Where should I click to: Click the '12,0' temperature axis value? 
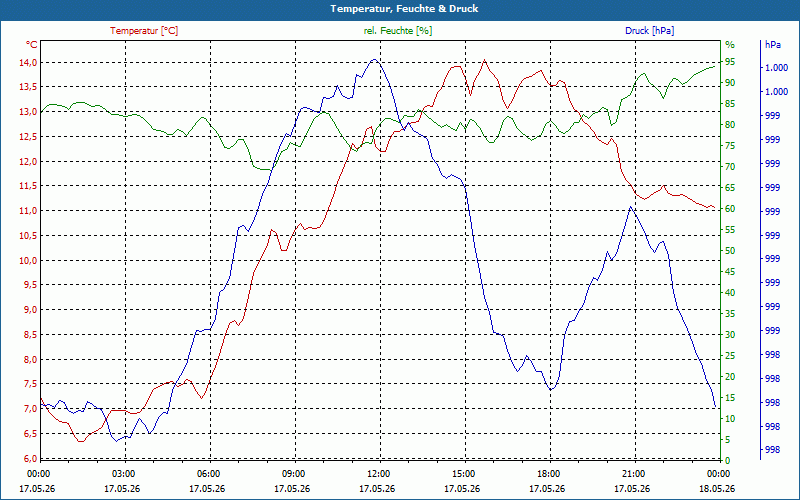[x=28, y=162]
